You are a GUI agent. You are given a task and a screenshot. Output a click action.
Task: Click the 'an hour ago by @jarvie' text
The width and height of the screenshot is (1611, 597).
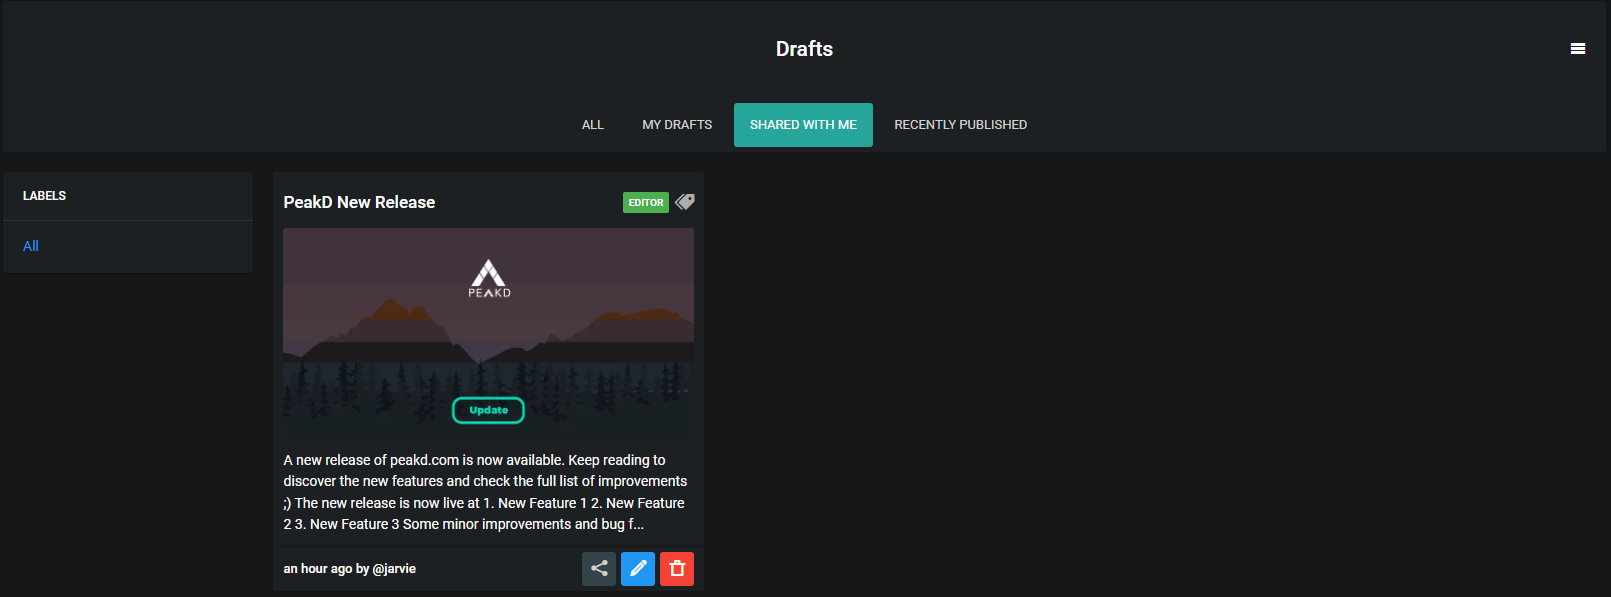pyautogui.click(x=350, y=569)
